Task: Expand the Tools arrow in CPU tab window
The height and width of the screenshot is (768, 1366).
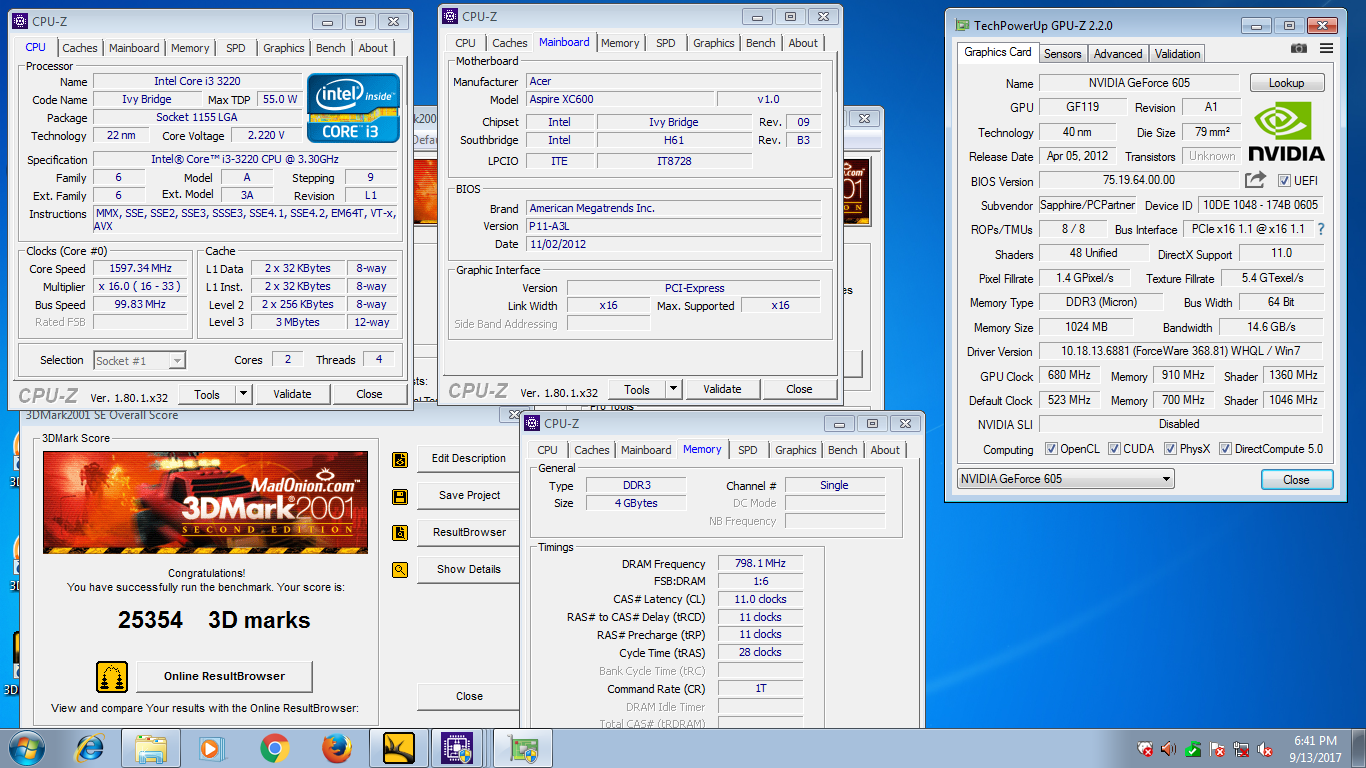Action: (x=243, y=394)
